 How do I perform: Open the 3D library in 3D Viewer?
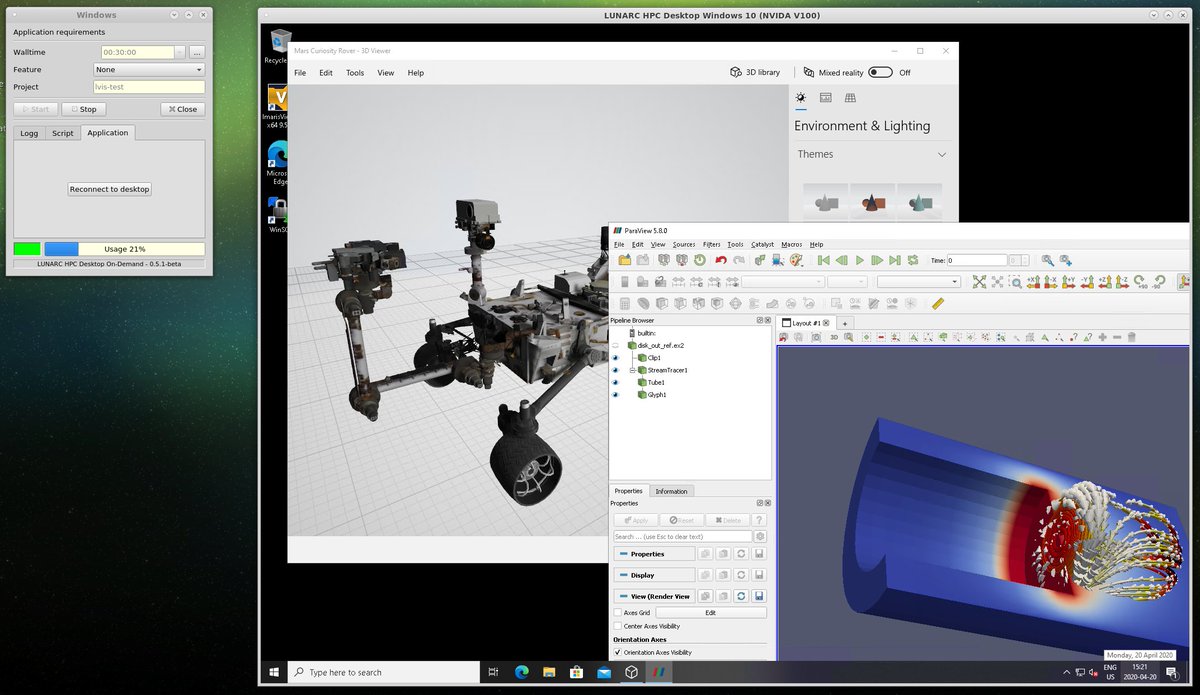pyautogui.click(x=756, y=72)
